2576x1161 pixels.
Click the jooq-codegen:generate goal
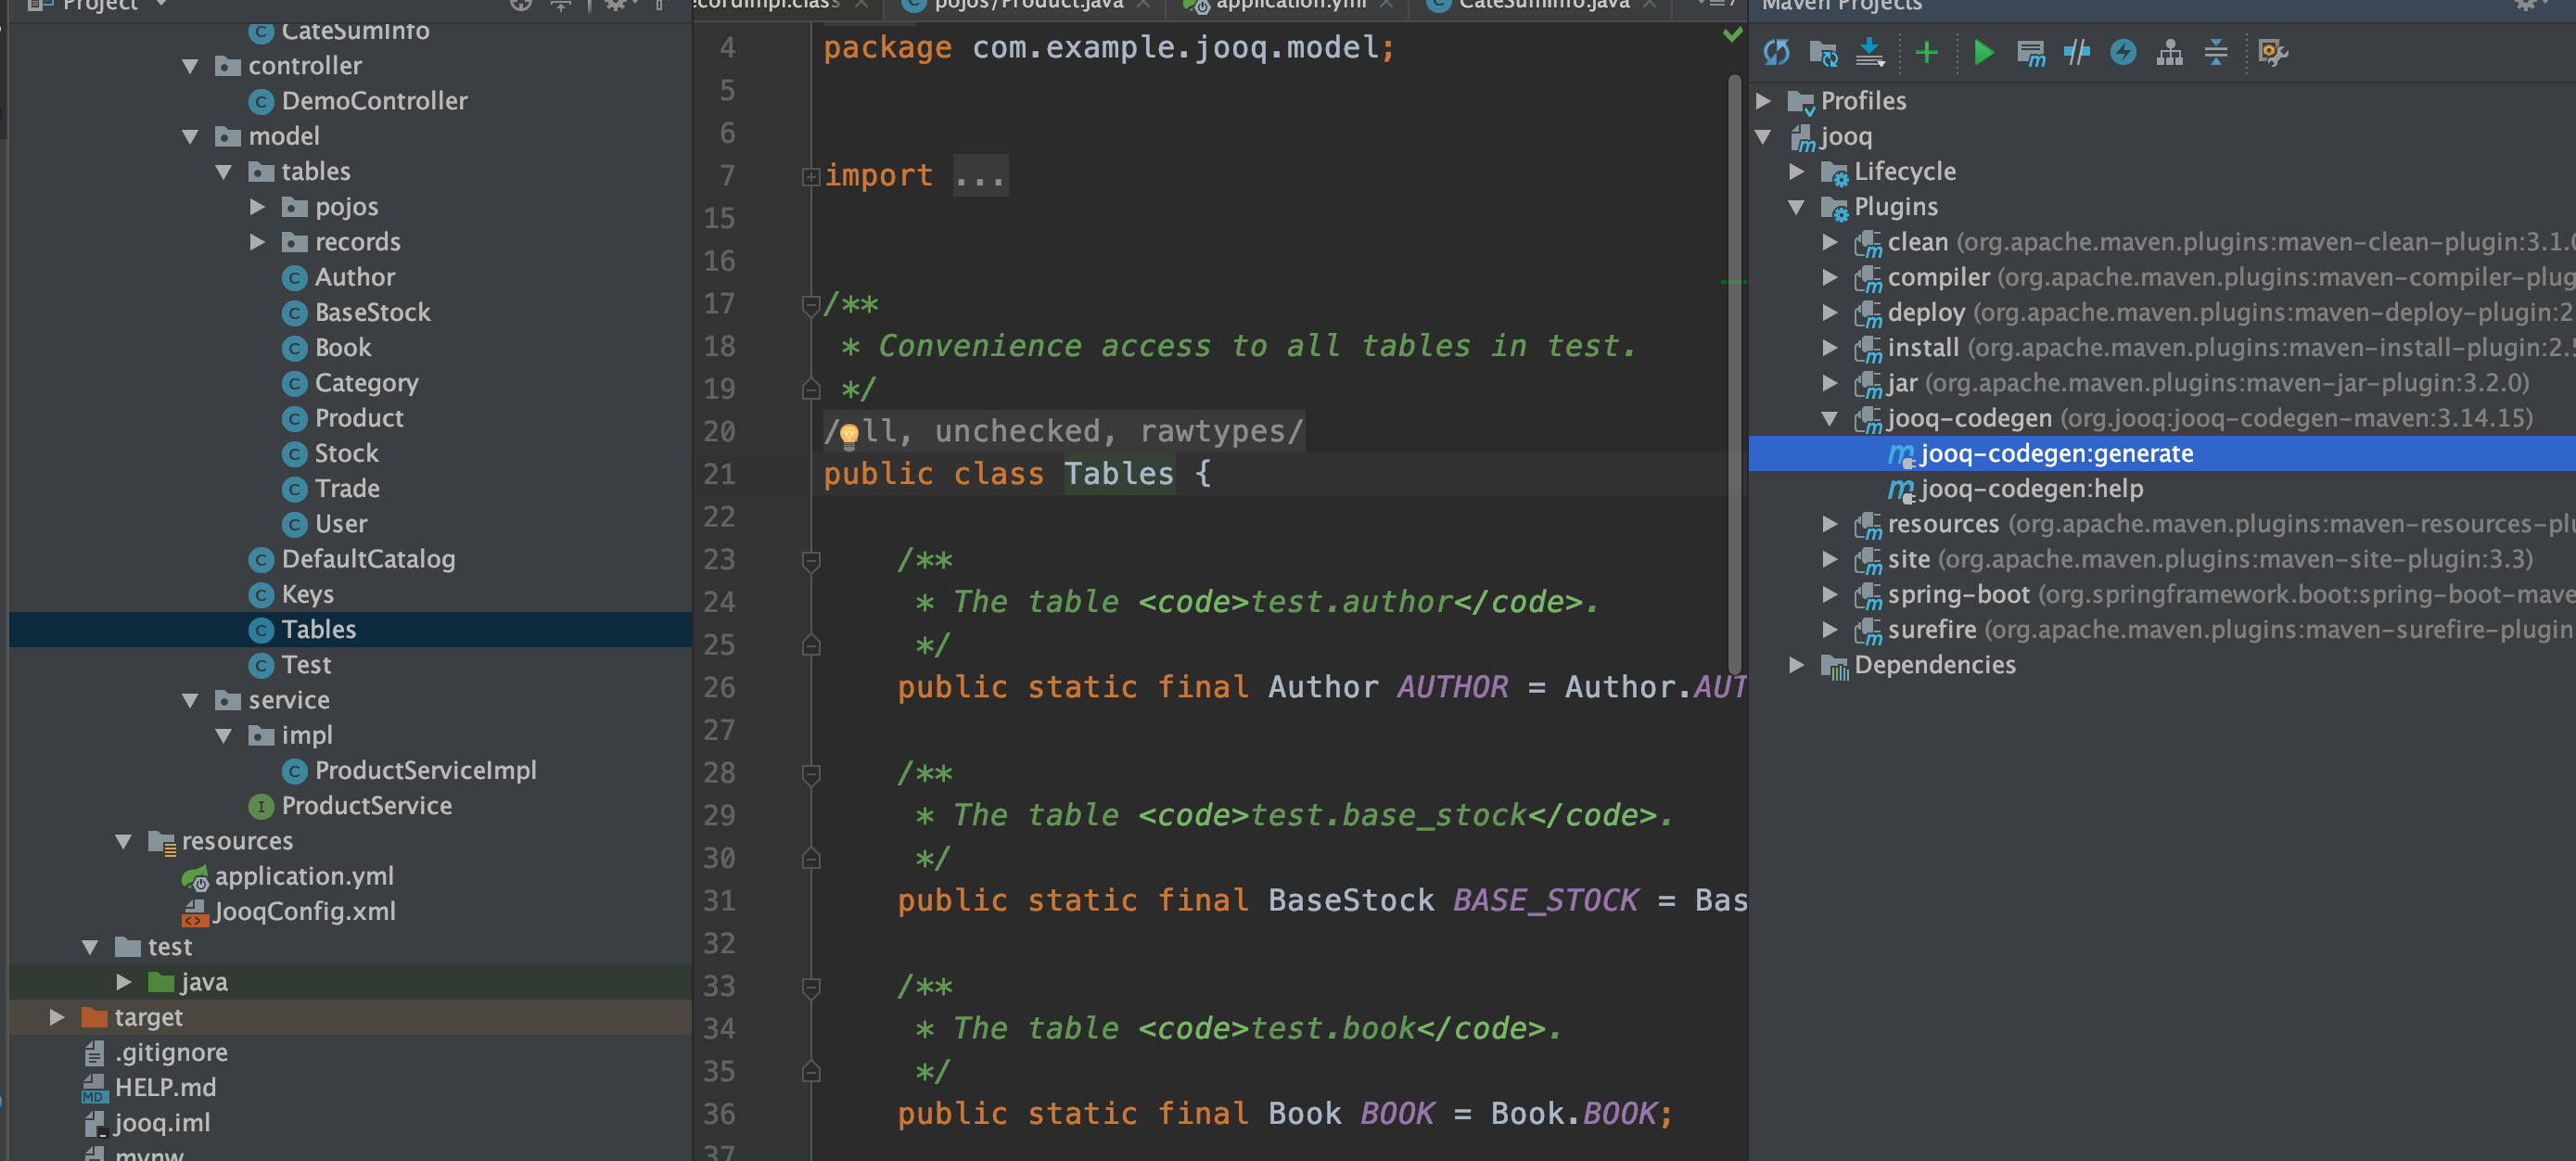coord(2056,453)
